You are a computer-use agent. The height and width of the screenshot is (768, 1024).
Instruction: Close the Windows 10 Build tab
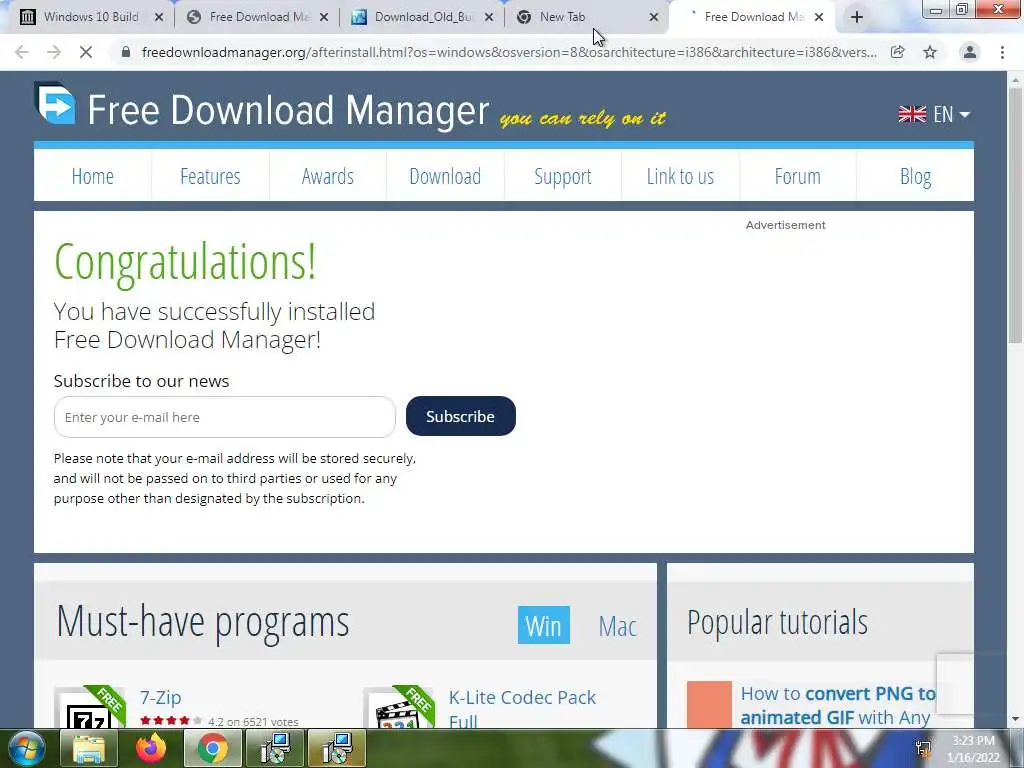tap(159, 17)
